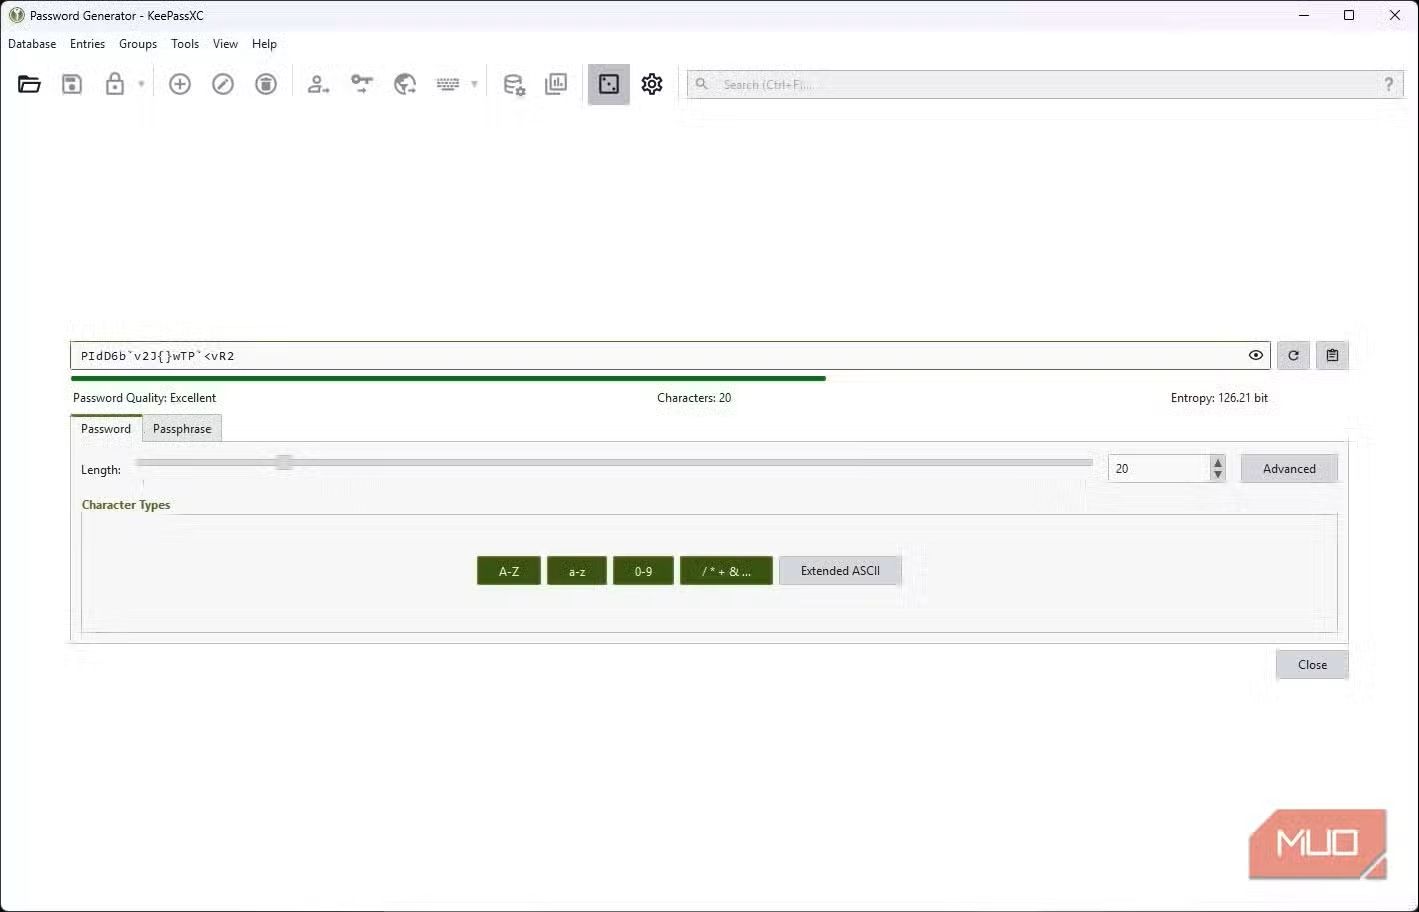Open the Groups menu

pyautogui.click(x=138, y=44)
